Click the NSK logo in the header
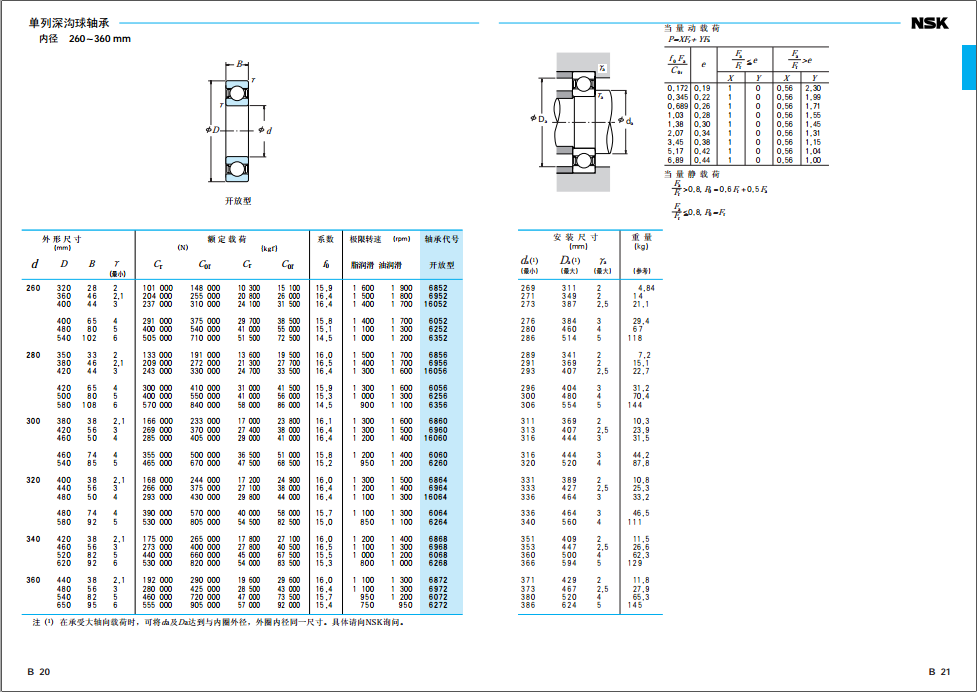This screenshot has height=692, width=977. coord(929,24)
